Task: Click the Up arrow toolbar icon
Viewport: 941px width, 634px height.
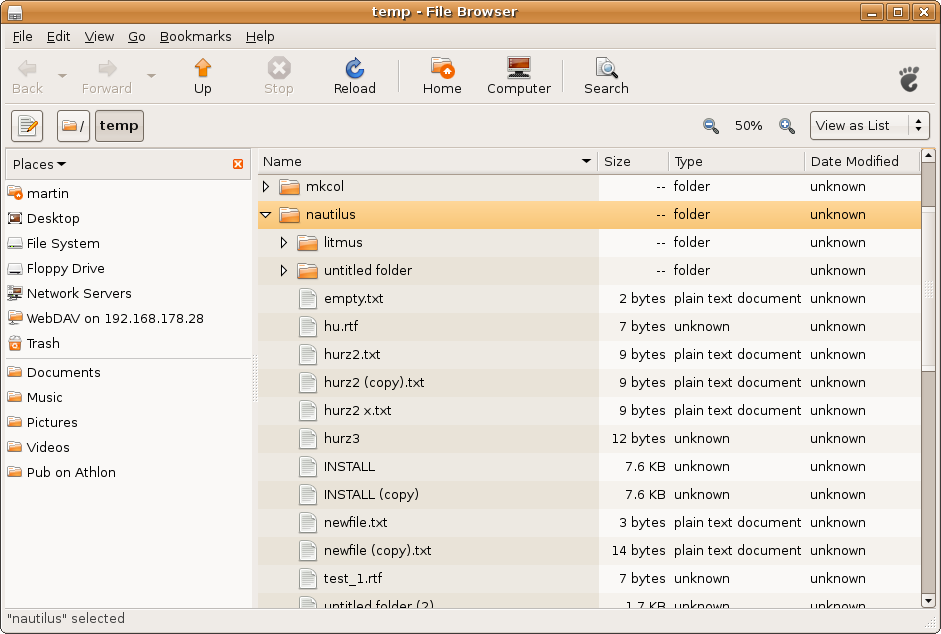Action: click(x=203, y=69)
